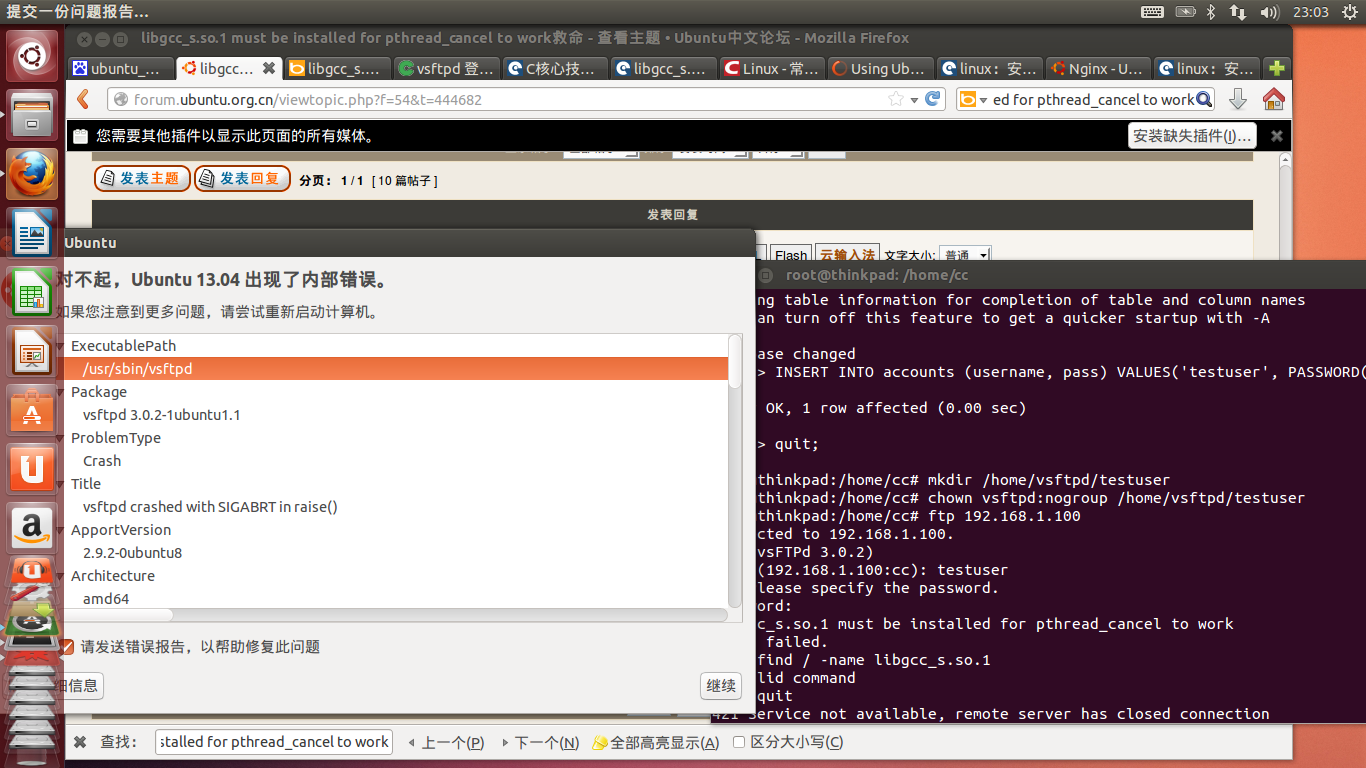Open Firefox downloads arrow icon
The width and height of the screenshot is (1366, 768).
click(1237, 99)
